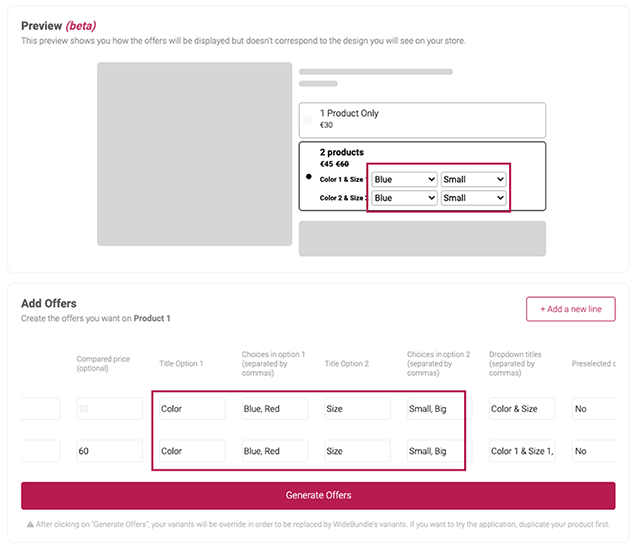640x552 pixels.
Task: Click second row 'Blue, Red' choices field
Action: point(274,451)
